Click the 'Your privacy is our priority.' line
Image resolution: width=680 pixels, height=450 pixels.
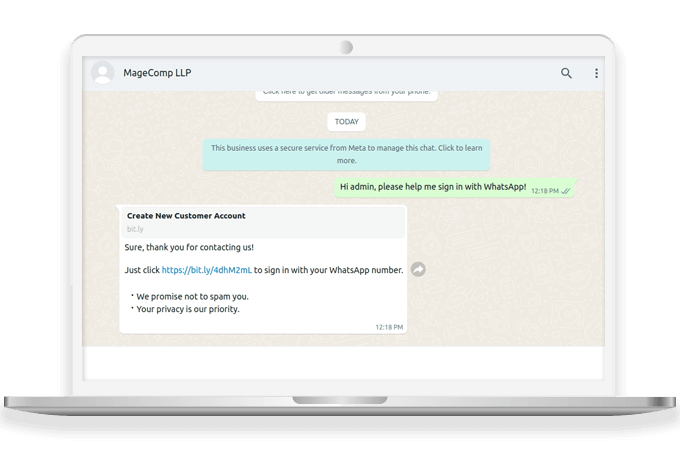click(x=188, y=309)
